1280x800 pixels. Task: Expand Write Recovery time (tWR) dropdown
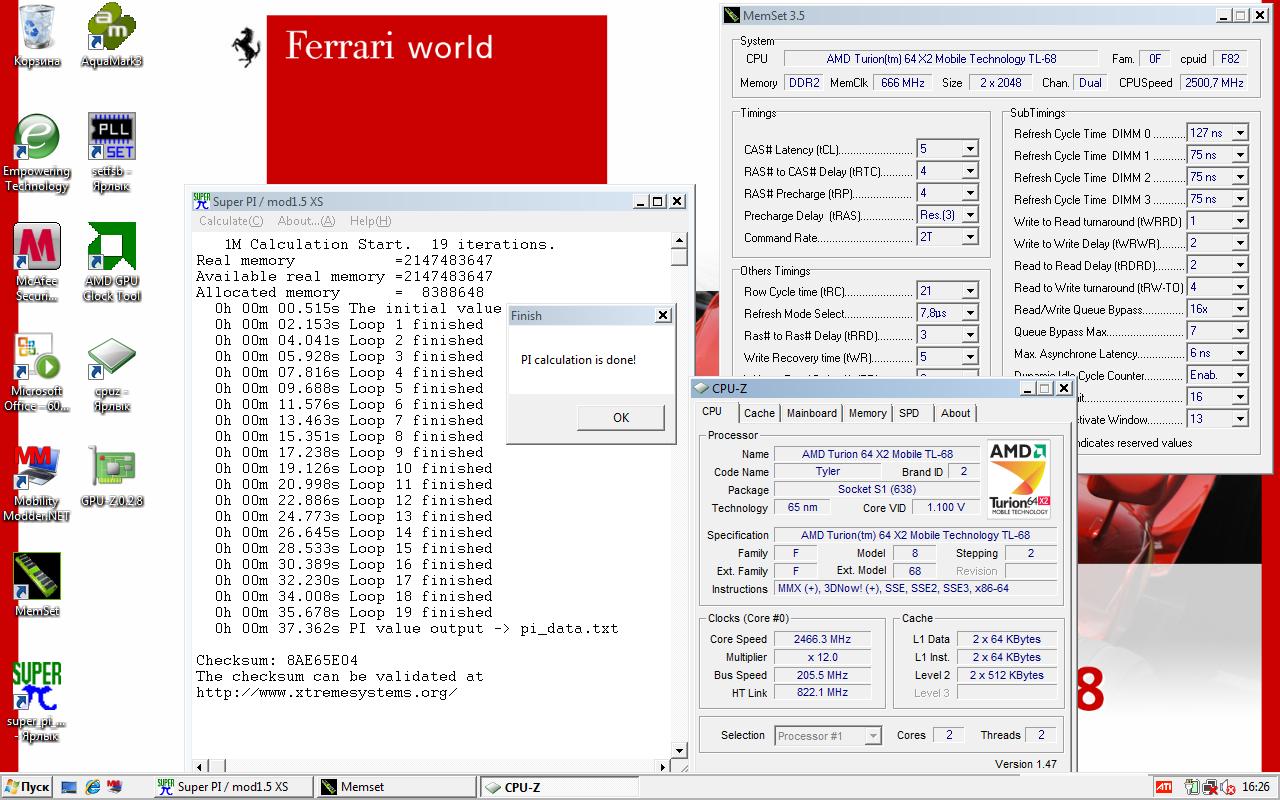pos(969,357)
